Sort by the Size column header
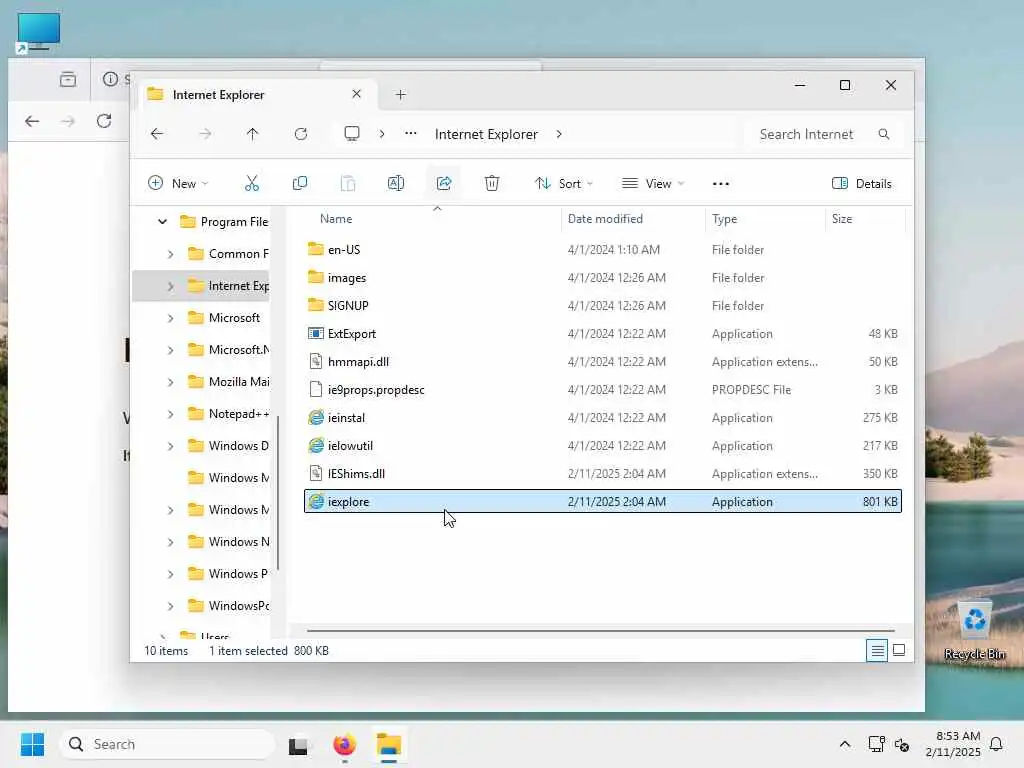This screenshot has height=768, width=1024. tap(842, 219)
